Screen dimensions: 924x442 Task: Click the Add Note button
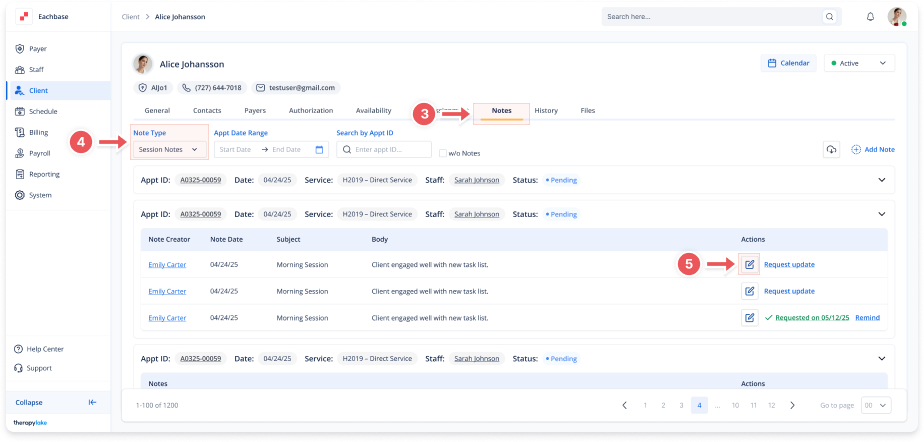coord(872,149)
